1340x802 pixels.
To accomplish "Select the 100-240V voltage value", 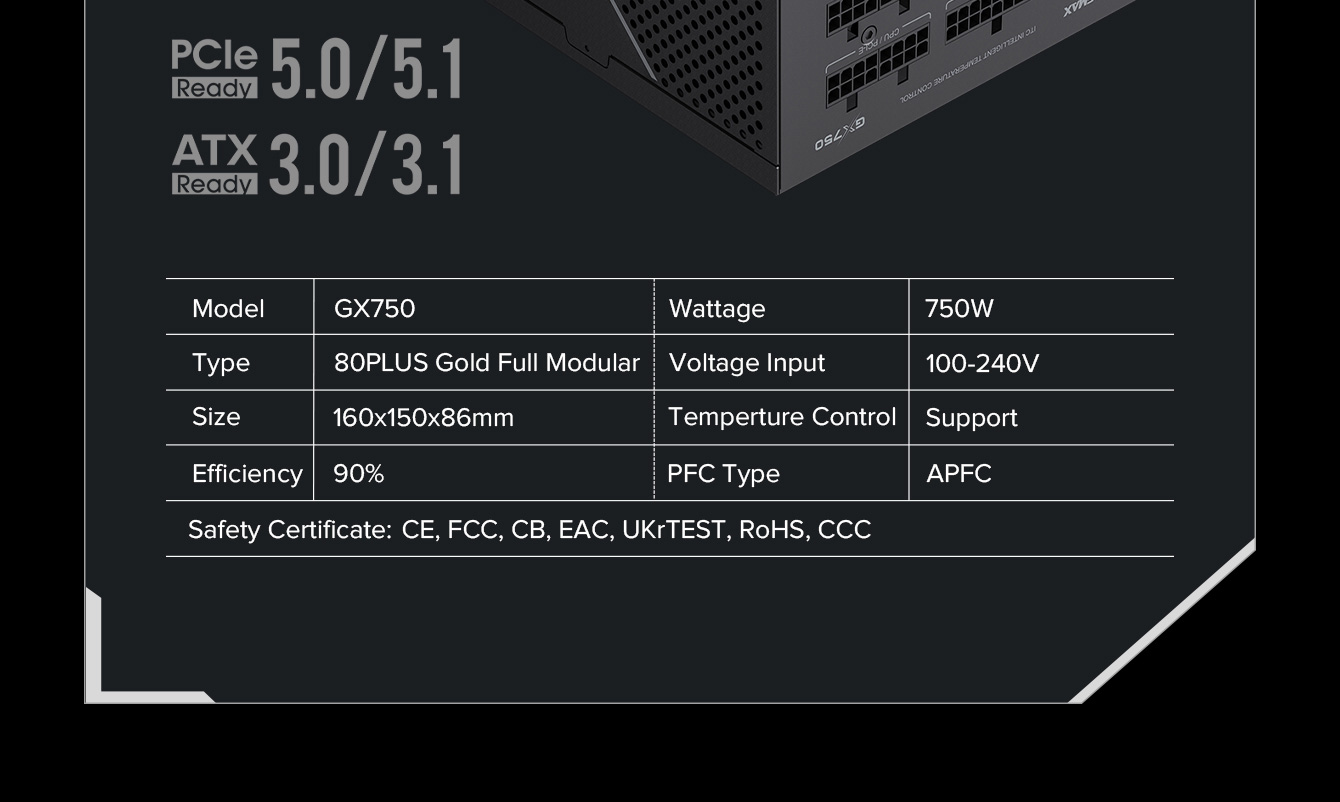I will click(x=982, y=364).
